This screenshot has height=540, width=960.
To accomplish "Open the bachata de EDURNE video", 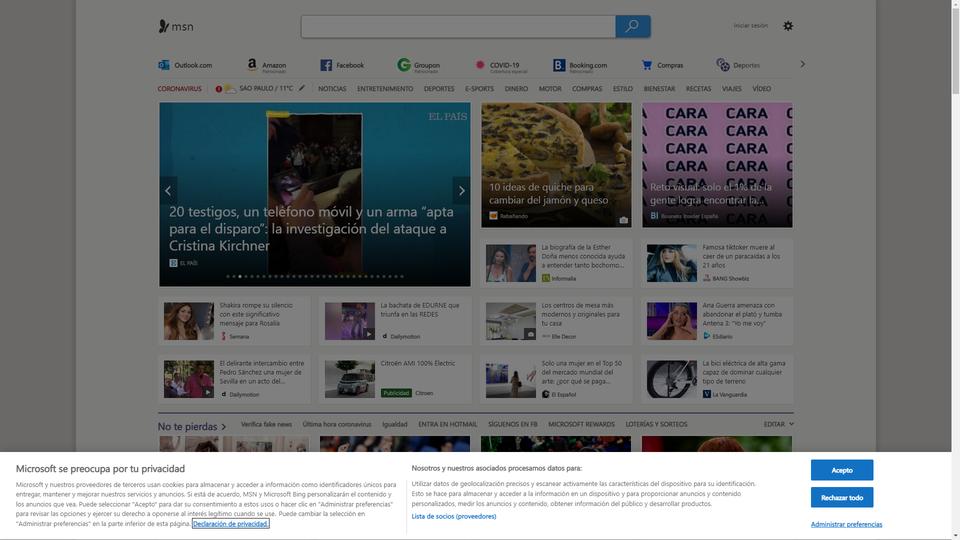I will (395, 321).
